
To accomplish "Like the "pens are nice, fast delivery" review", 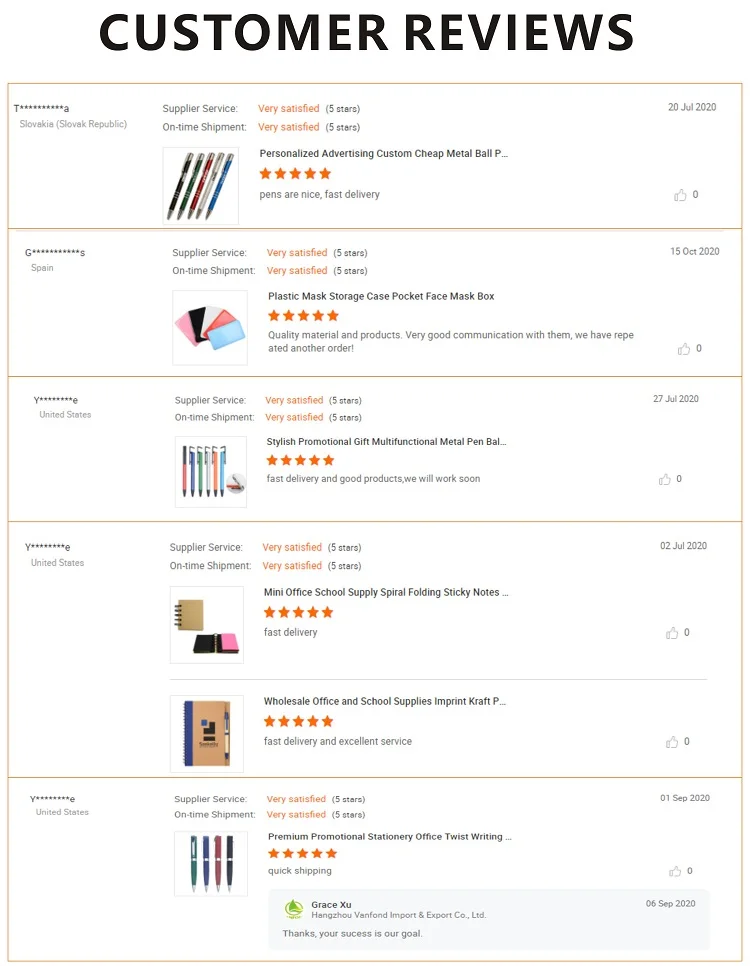I will 680,195.
